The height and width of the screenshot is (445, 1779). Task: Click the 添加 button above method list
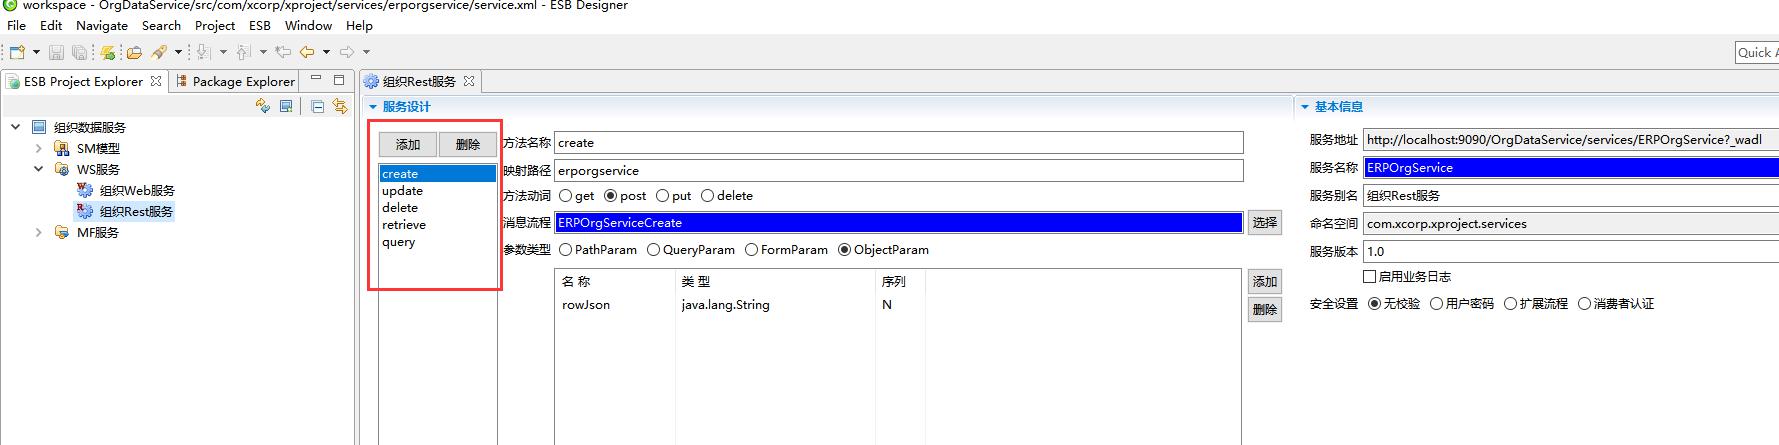click(x=408, y=144)
